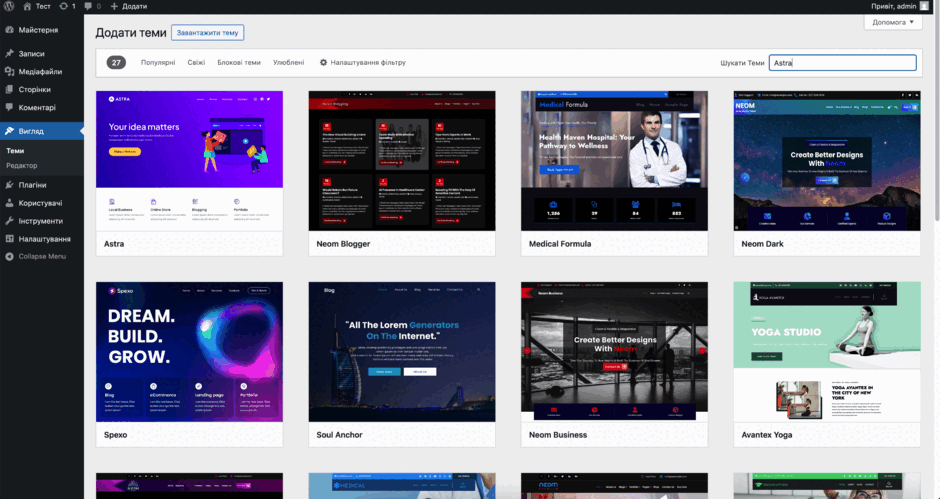Viewport: 940px width, 499px height.
Task: Open the Medical Formula theme thumbnail
Action: (614, 161)
